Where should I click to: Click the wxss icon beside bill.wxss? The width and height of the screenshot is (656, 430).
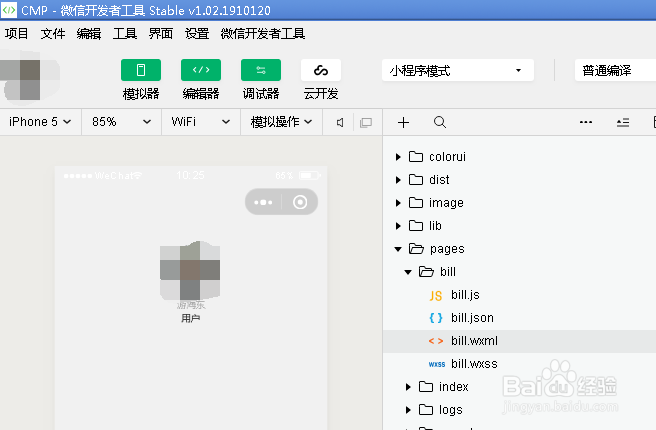click(436, 364)
